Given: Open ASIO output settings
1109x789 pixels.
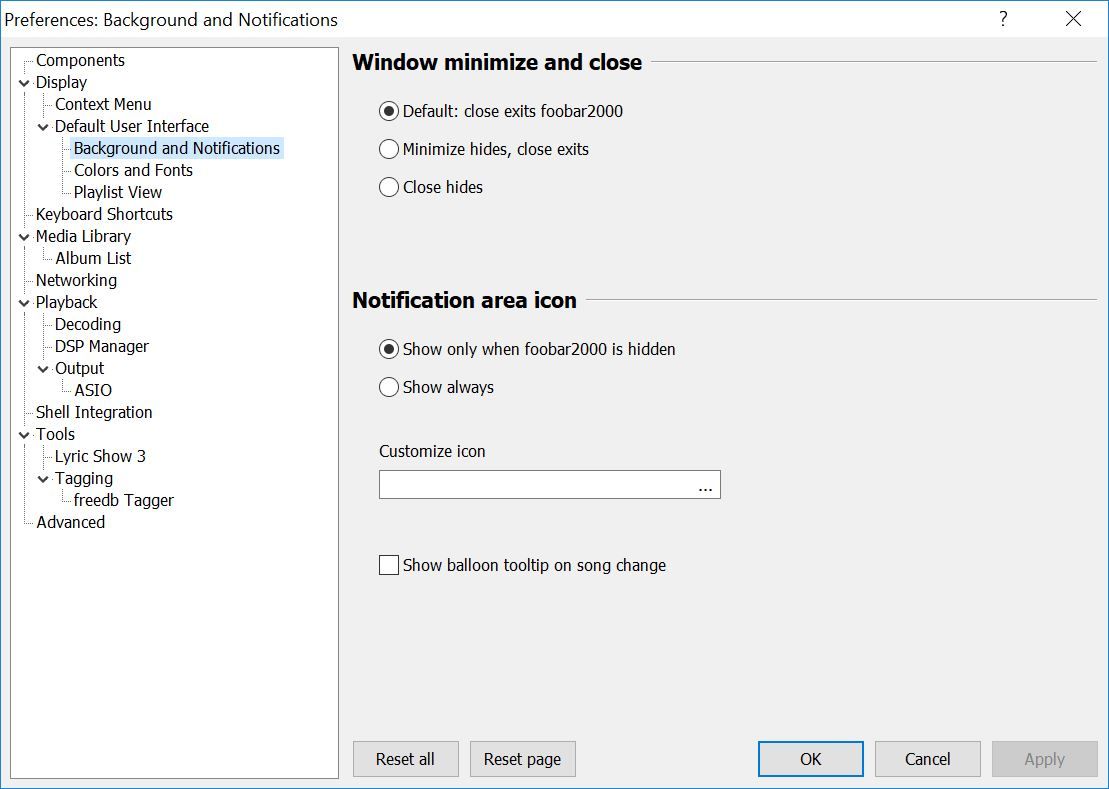Looking at the screenshot, I should 93,390.
